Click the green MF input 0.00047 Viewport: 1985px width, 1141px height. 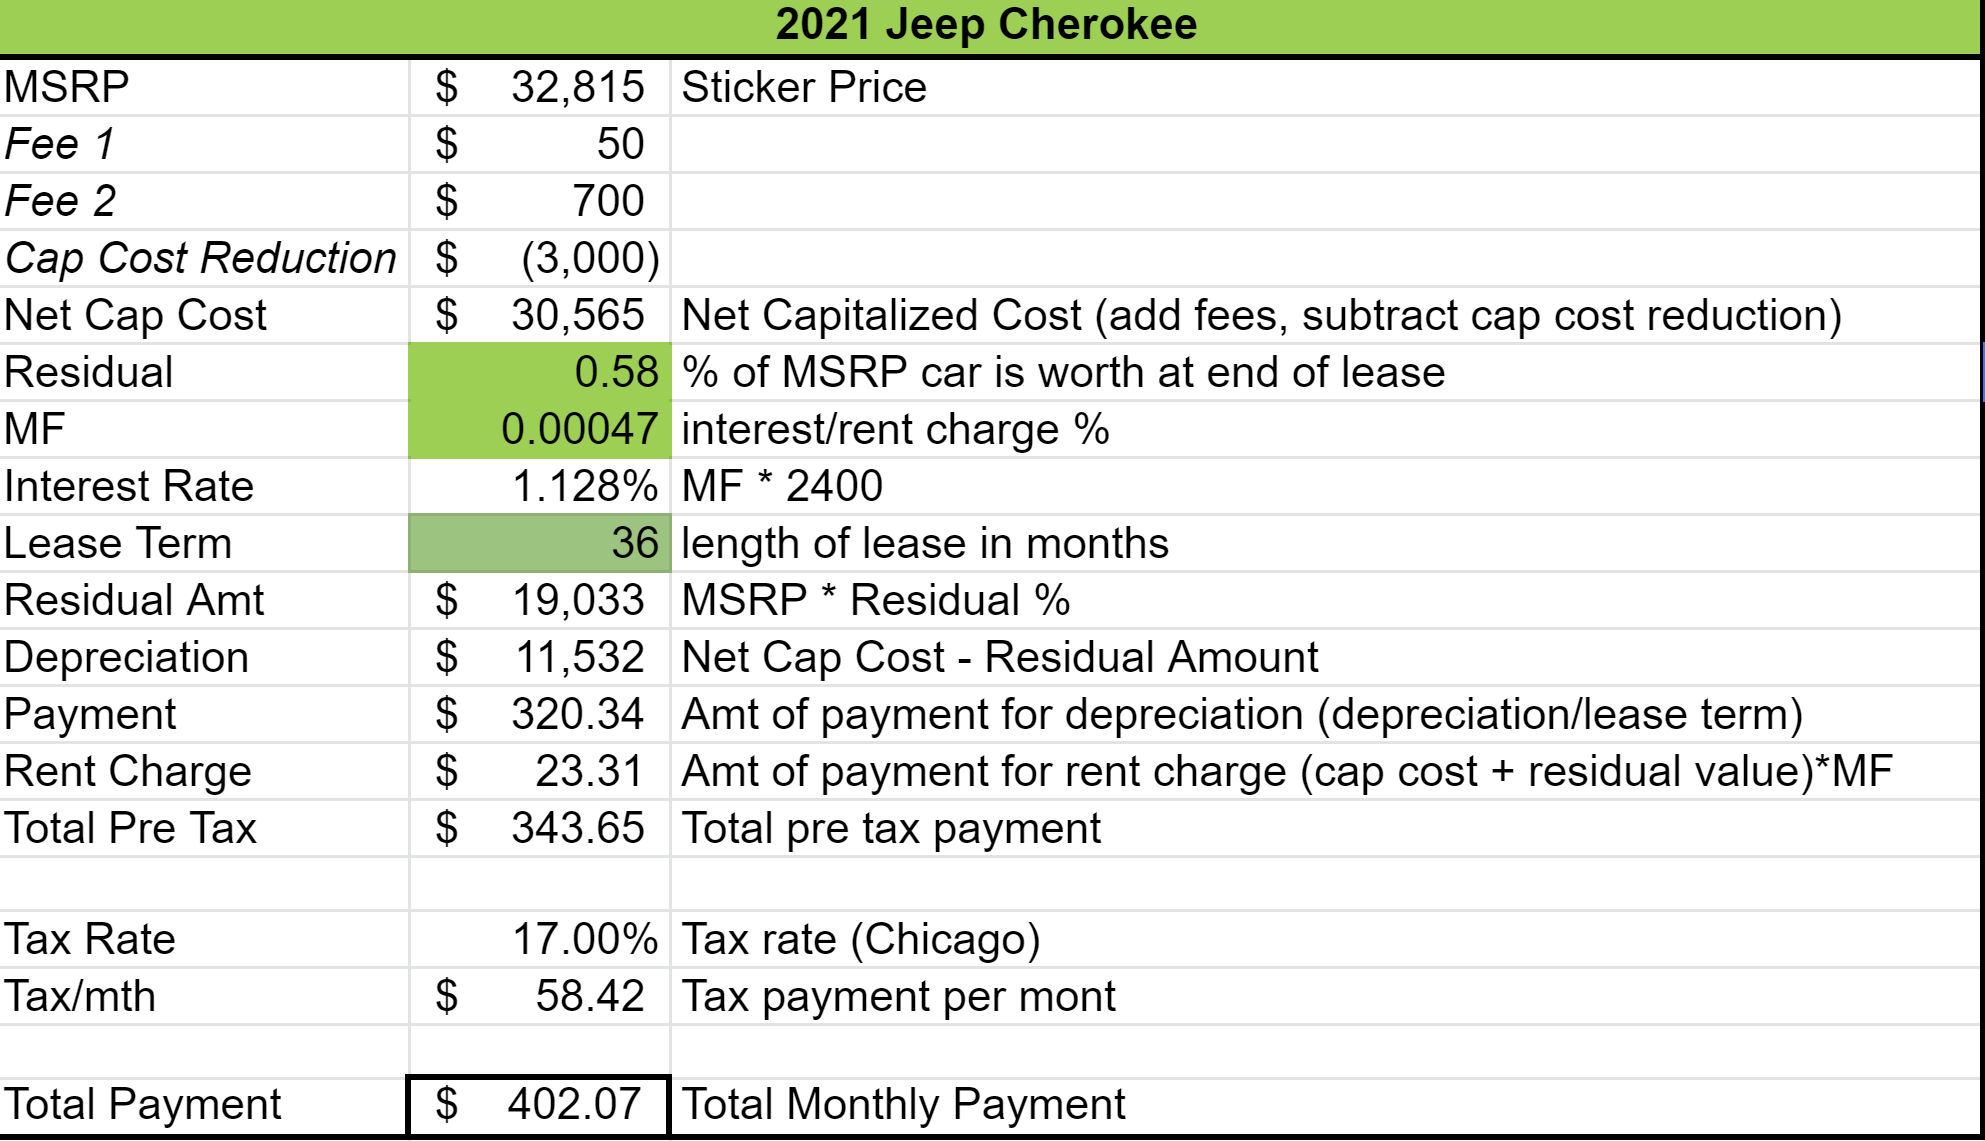tap(540, 429)
